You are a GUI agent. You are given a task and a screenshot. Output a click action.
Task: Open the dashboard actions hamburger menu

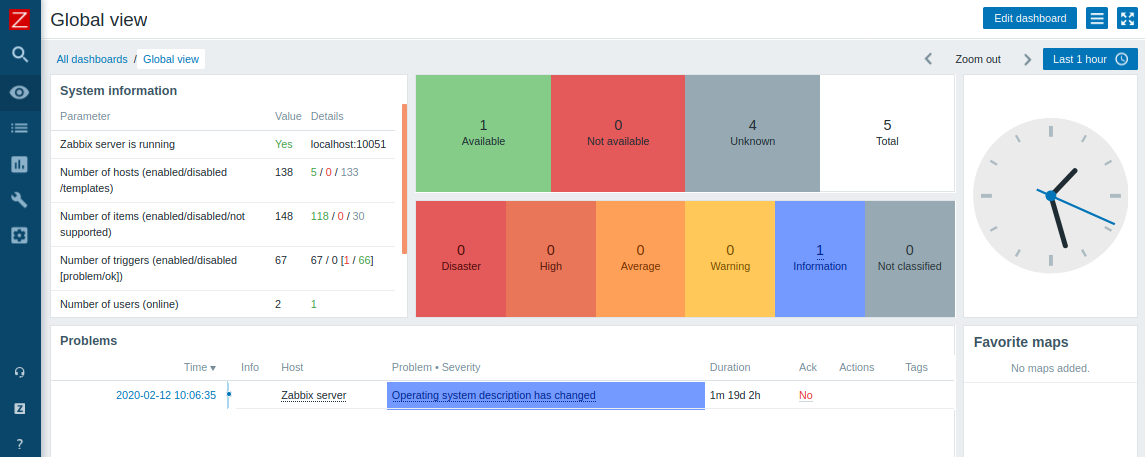(1097, 18)
